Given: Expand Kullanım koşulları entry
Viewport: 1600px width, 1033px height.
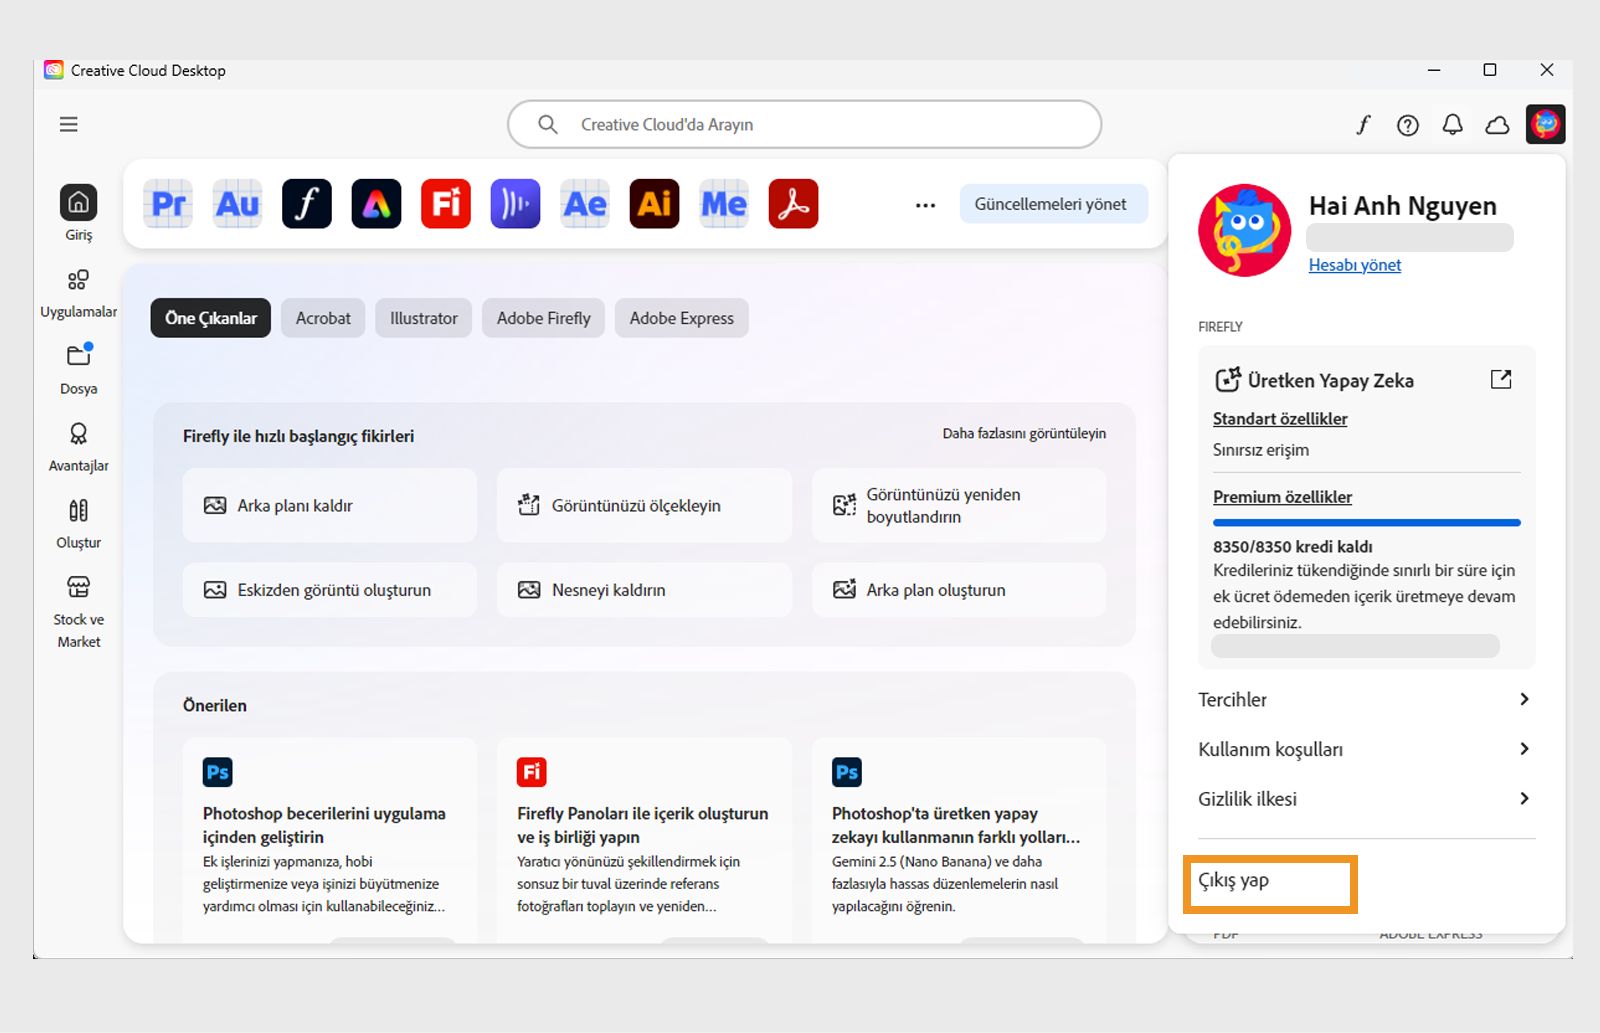Looking at the screenshot, I should click(1365, 749).
